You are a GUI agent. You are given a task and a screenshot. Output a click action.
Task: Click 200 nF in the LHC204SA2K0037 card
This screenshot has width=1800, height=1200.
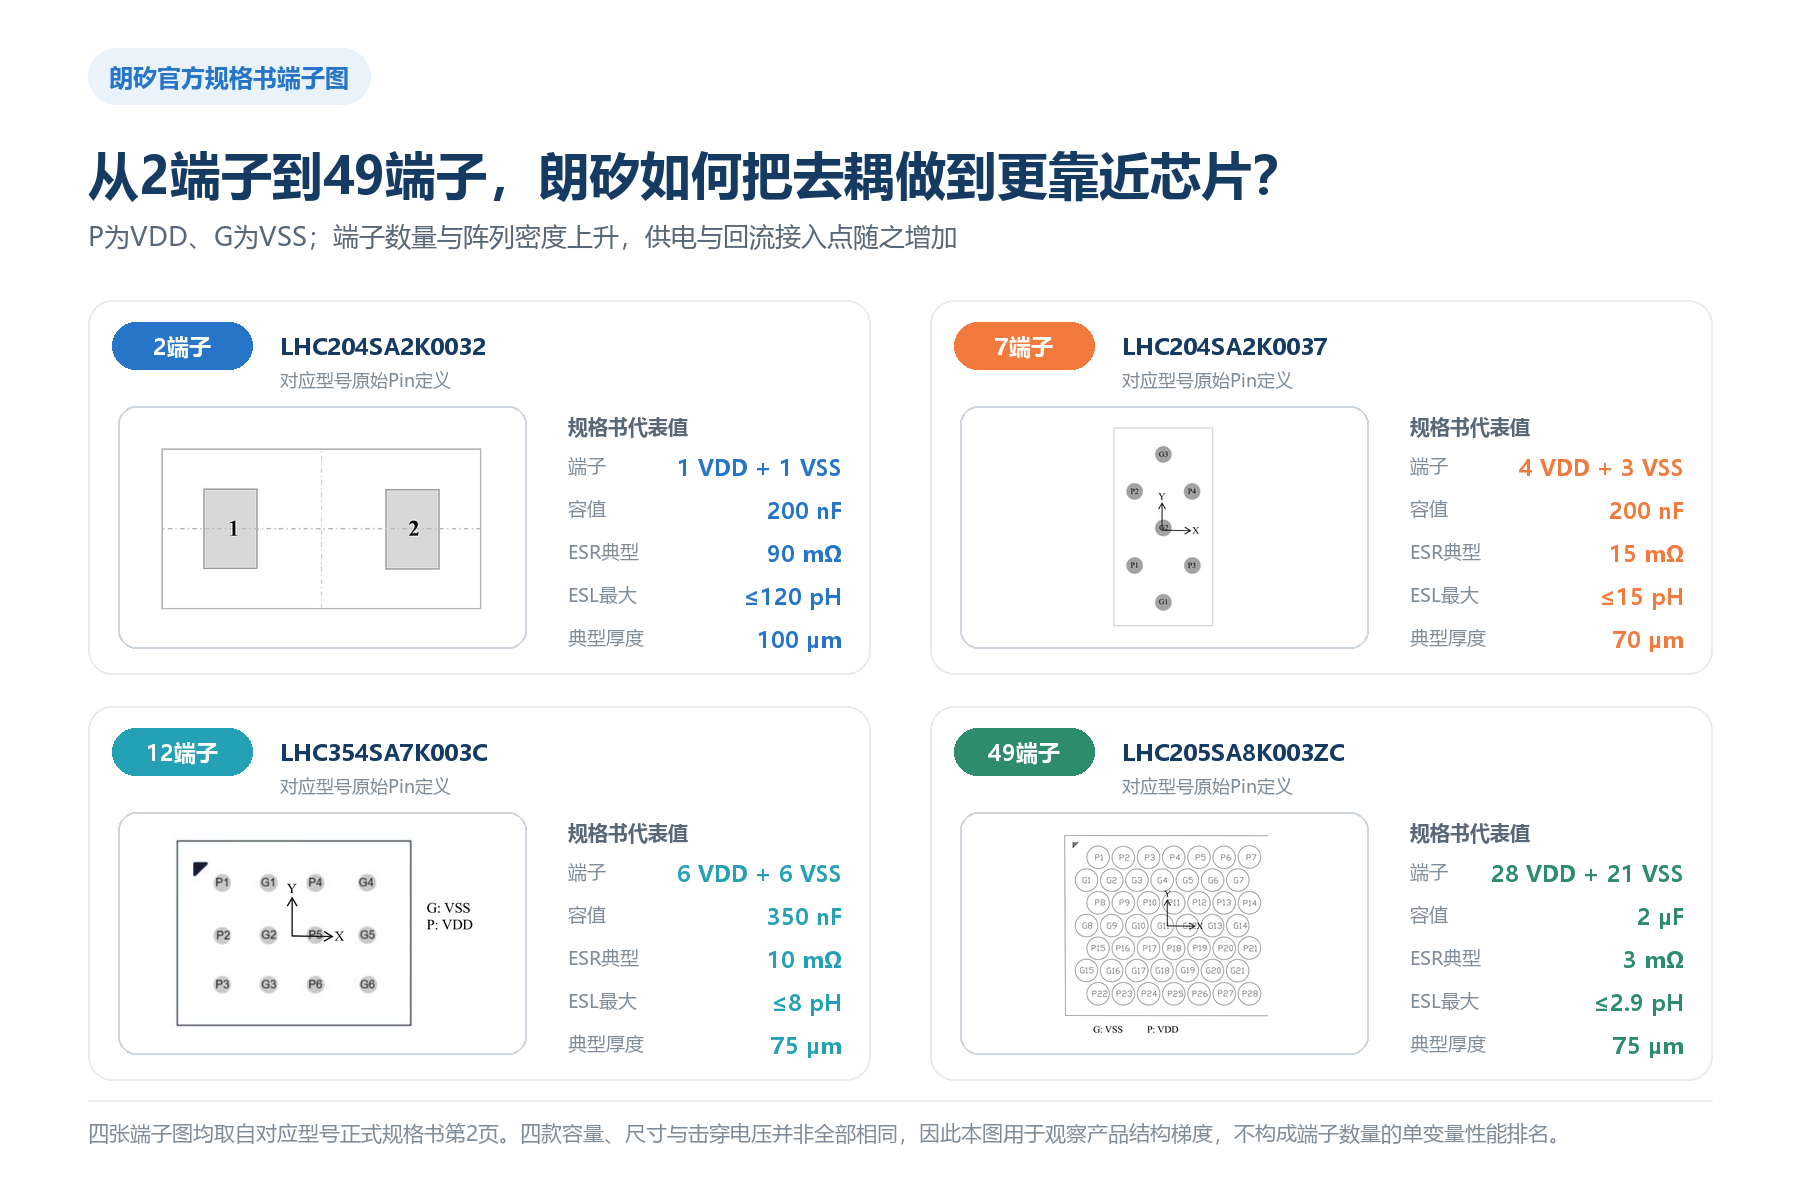click(1646, 511)
